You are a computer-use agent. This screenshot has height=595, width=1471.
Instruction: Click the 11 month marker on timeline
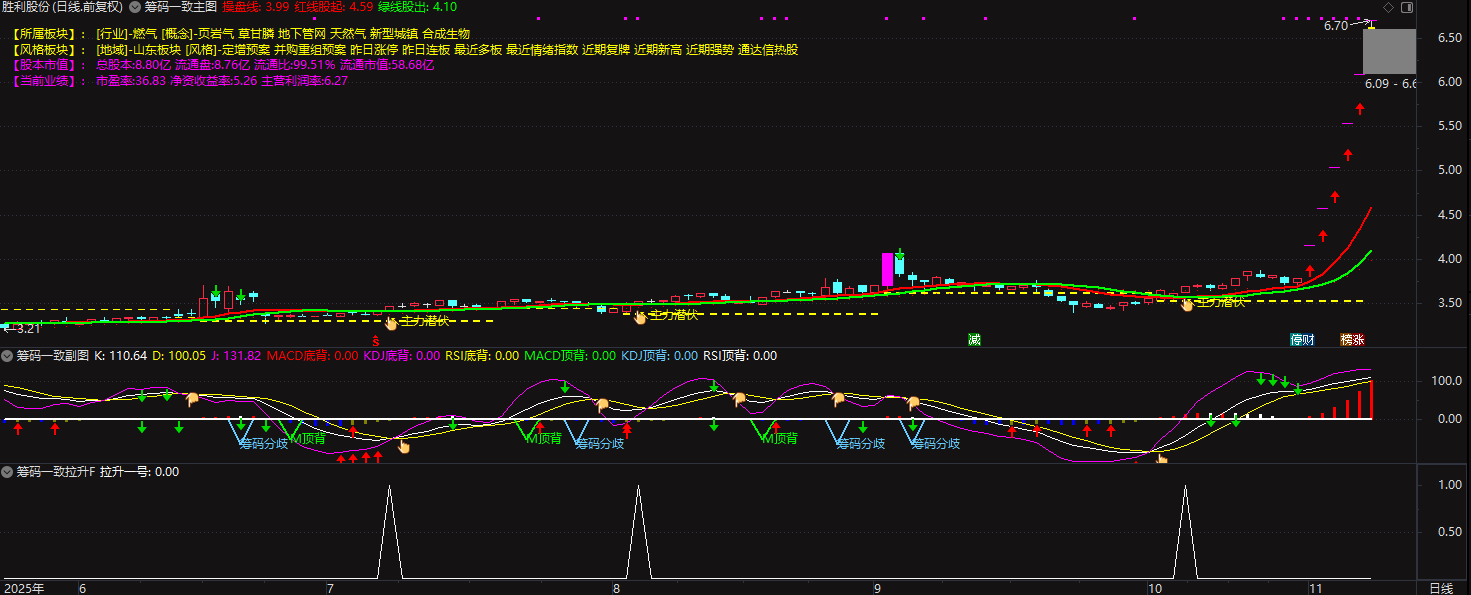coord(1316,588)
